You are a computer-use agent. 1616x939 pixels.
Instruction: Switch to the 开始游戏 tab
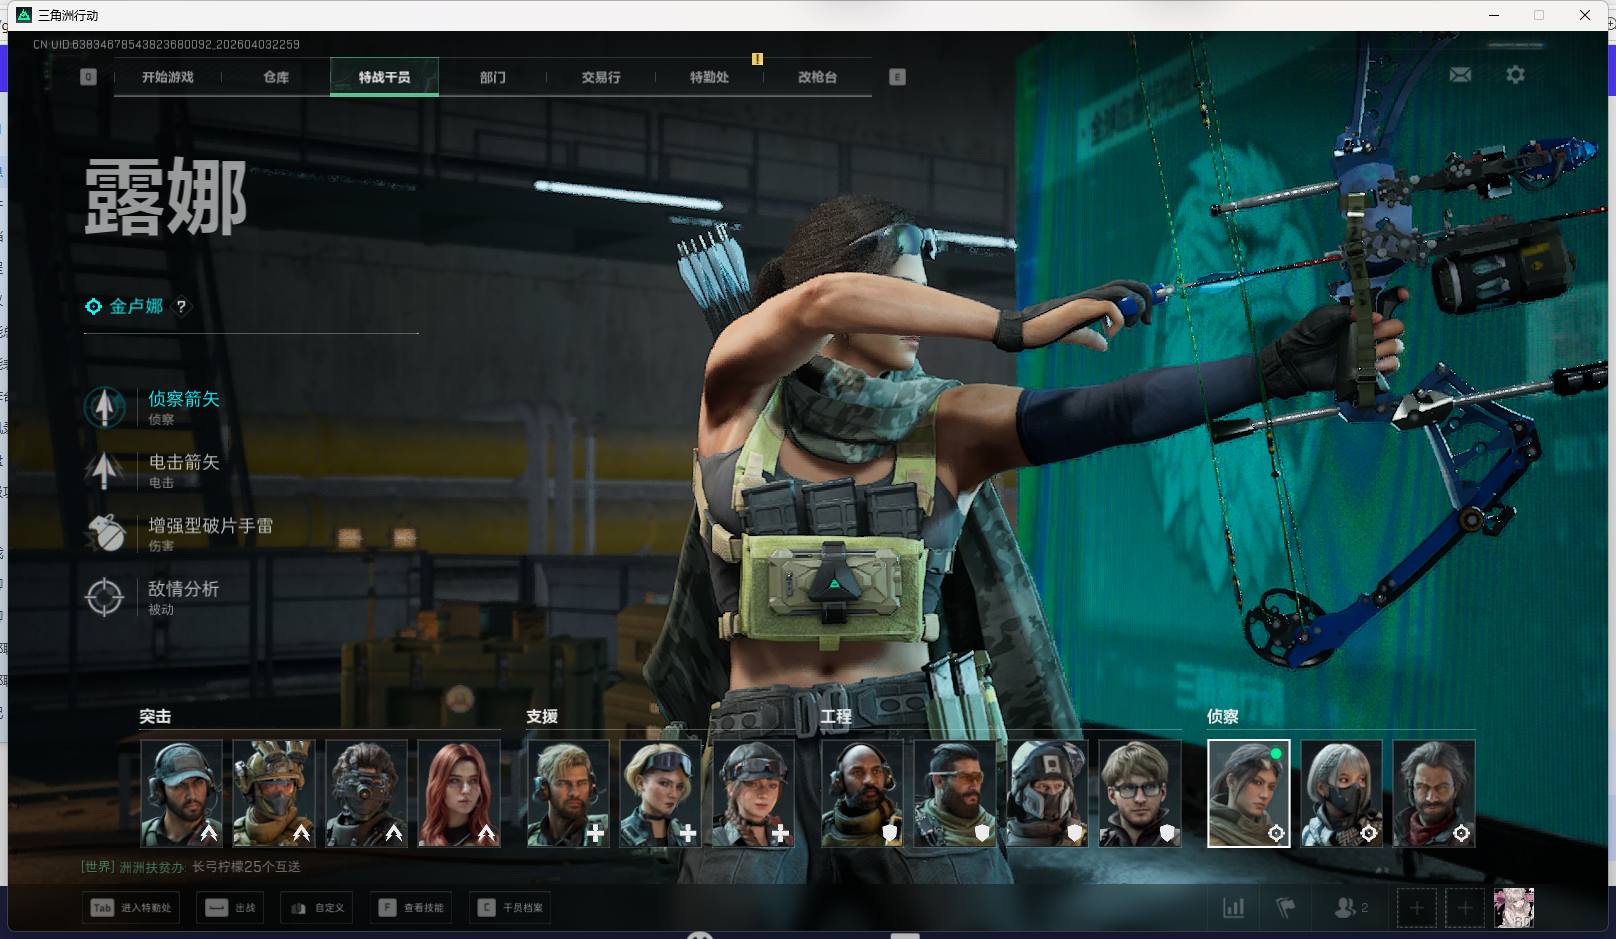click(168, 77)
